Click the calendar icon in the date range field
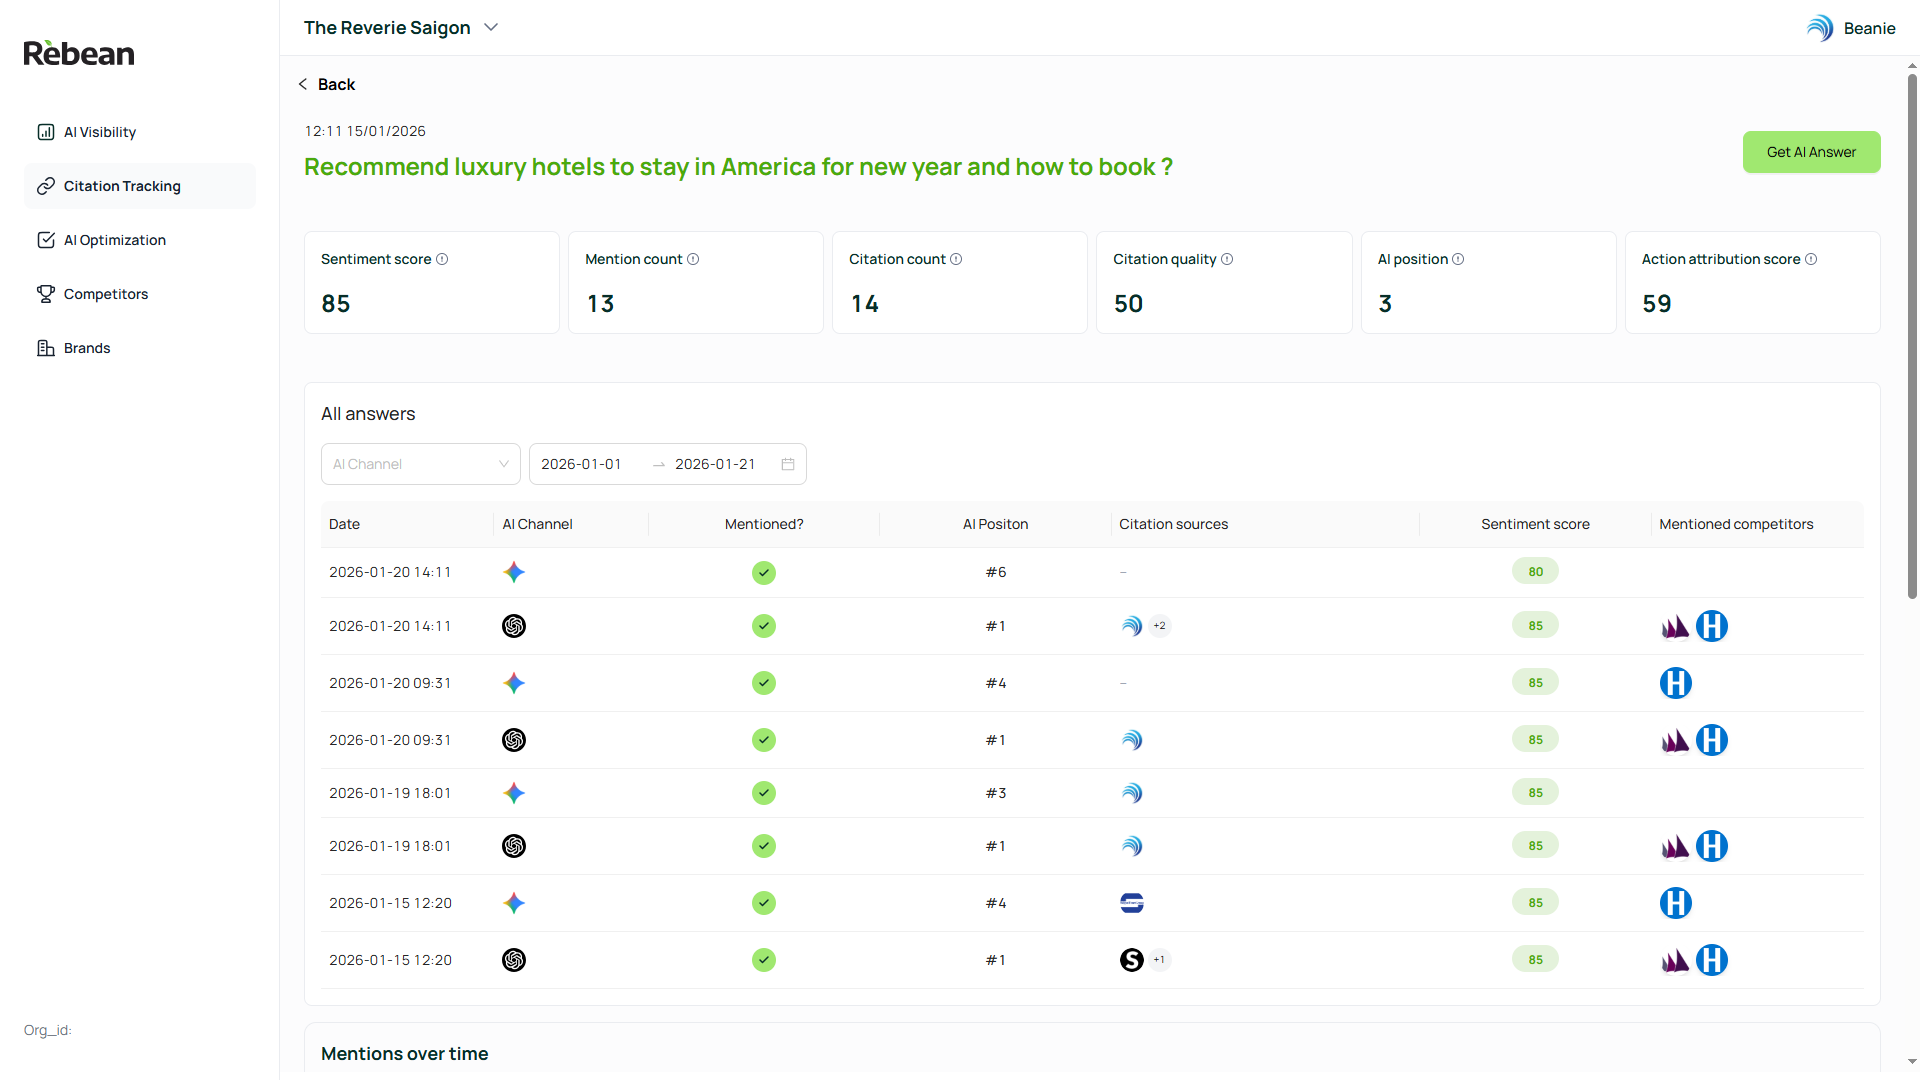Image resolution: width=1920 pixels, height=1080 pixels. pyautogui.click(x=788, y=464)
